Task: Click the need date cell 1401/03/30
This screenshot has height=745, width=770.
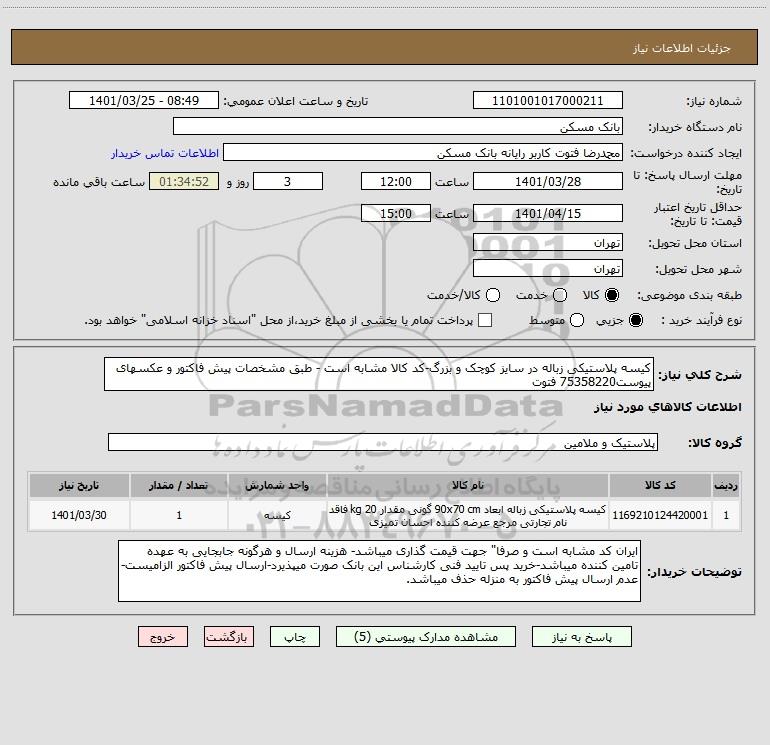Action: tap(79, 515)
